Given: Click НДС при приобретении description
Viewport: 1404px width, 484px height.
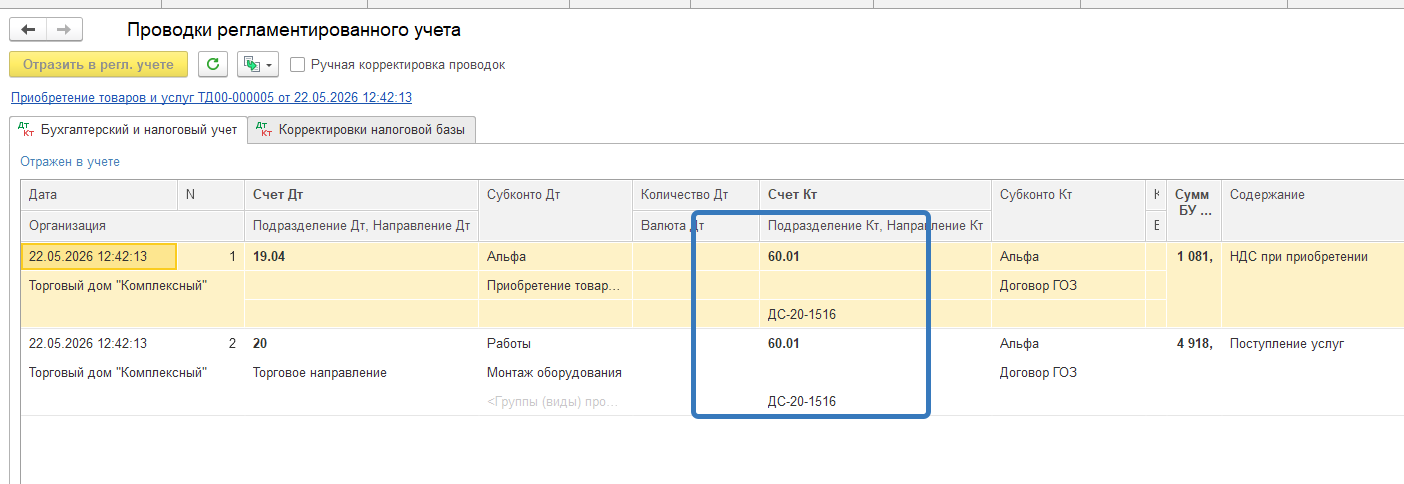Looking at the screenshot, I should (x=1298, y=256).
